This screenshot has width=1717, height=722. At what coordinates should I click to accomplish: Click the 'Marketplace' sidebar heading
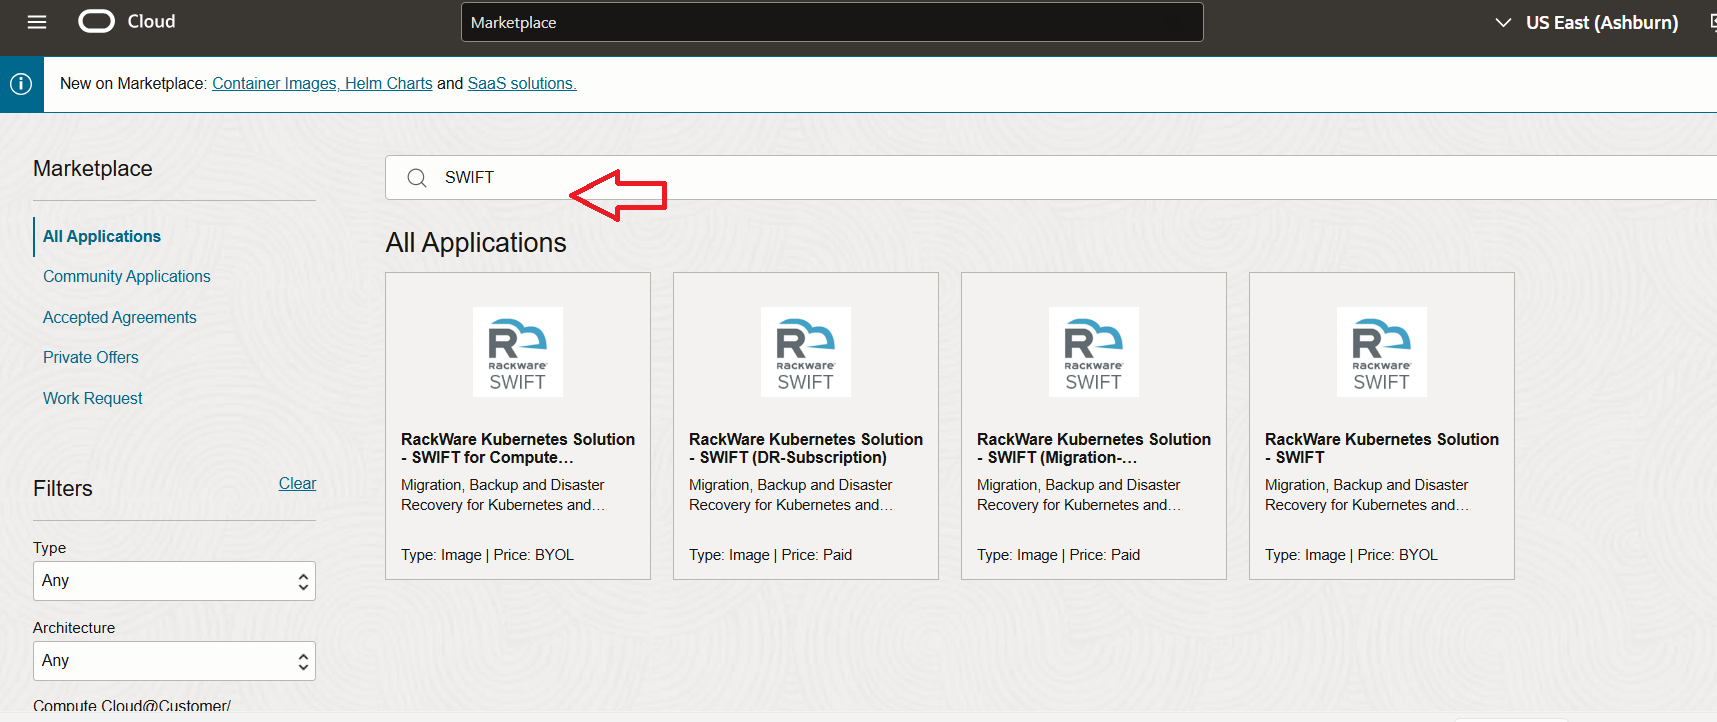pos(93,169)
